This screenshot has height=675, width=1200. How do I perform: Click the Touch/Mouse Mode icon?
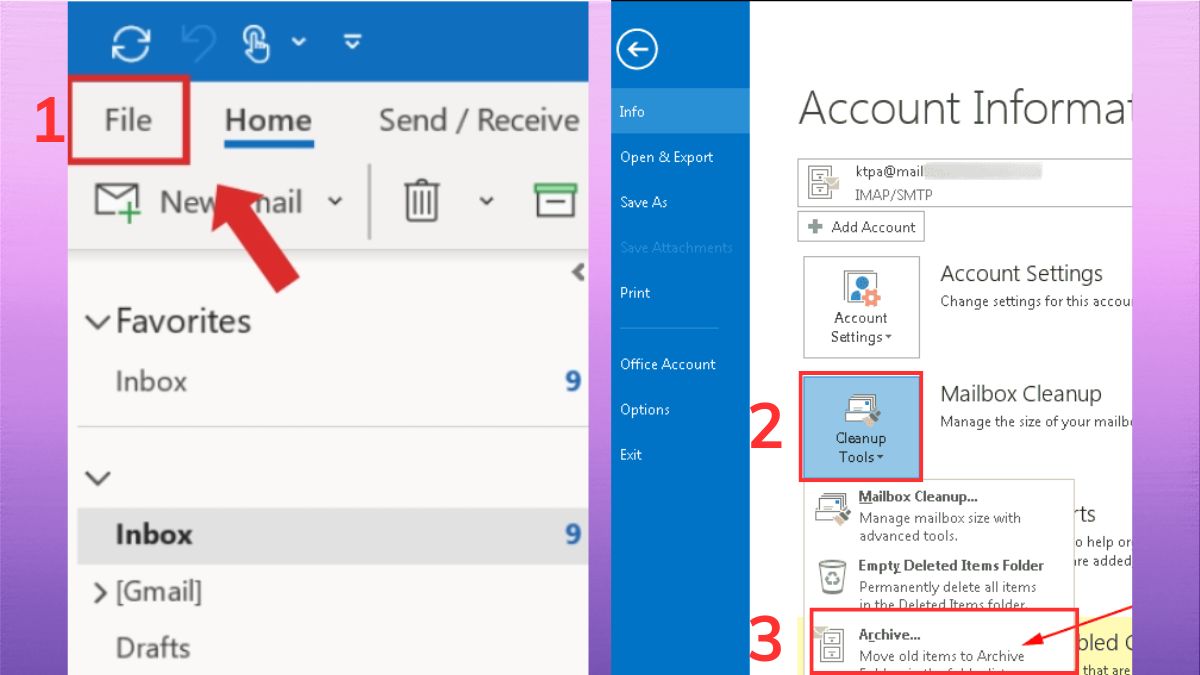[258, 43]
